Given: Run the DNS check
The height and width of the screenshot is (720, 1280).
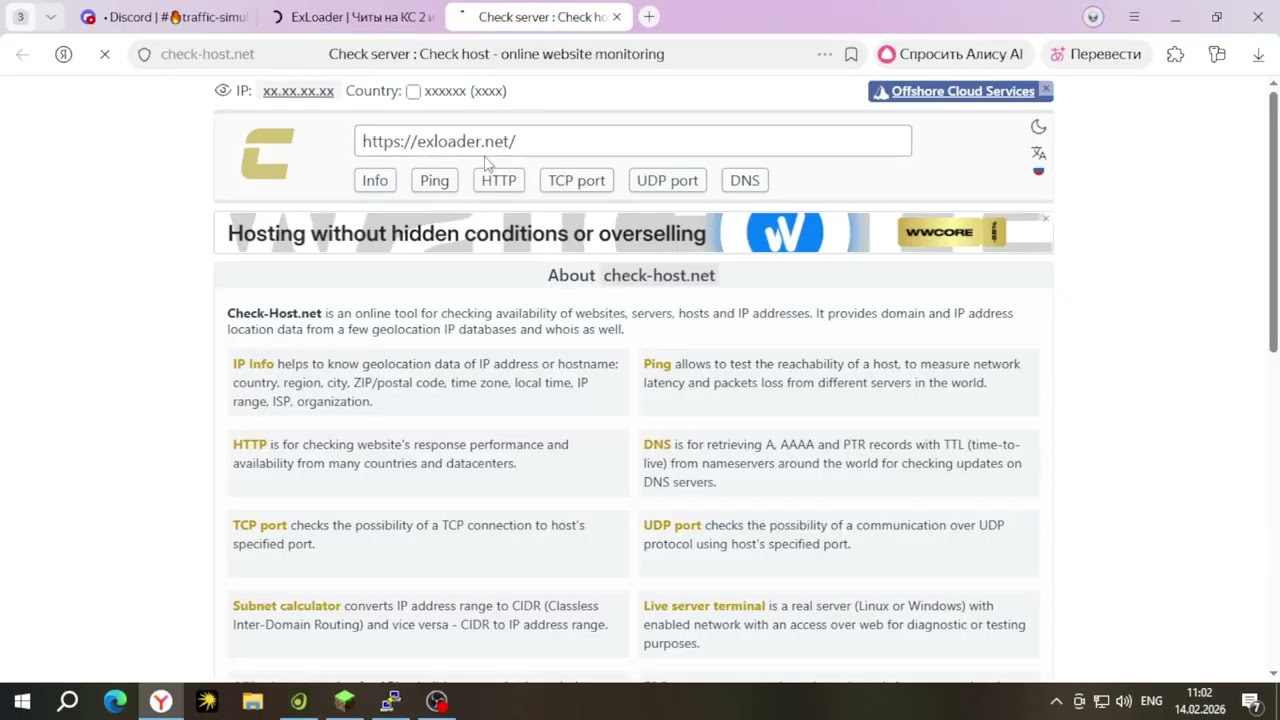Looking at the screenshot, I should (x=745, y=180).
